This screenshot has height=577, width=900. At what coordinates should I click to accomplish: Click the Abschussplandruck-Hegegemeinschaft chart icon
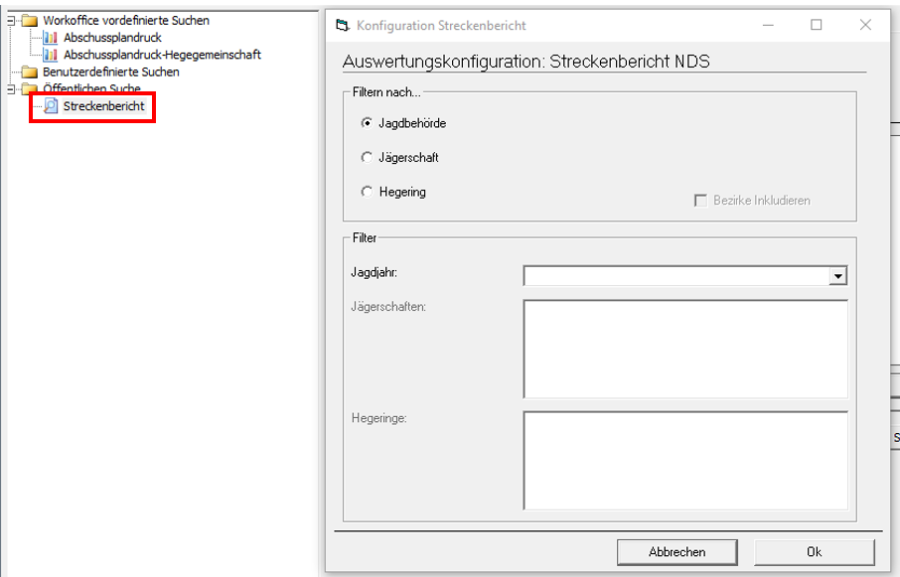[x=51, y=55]
